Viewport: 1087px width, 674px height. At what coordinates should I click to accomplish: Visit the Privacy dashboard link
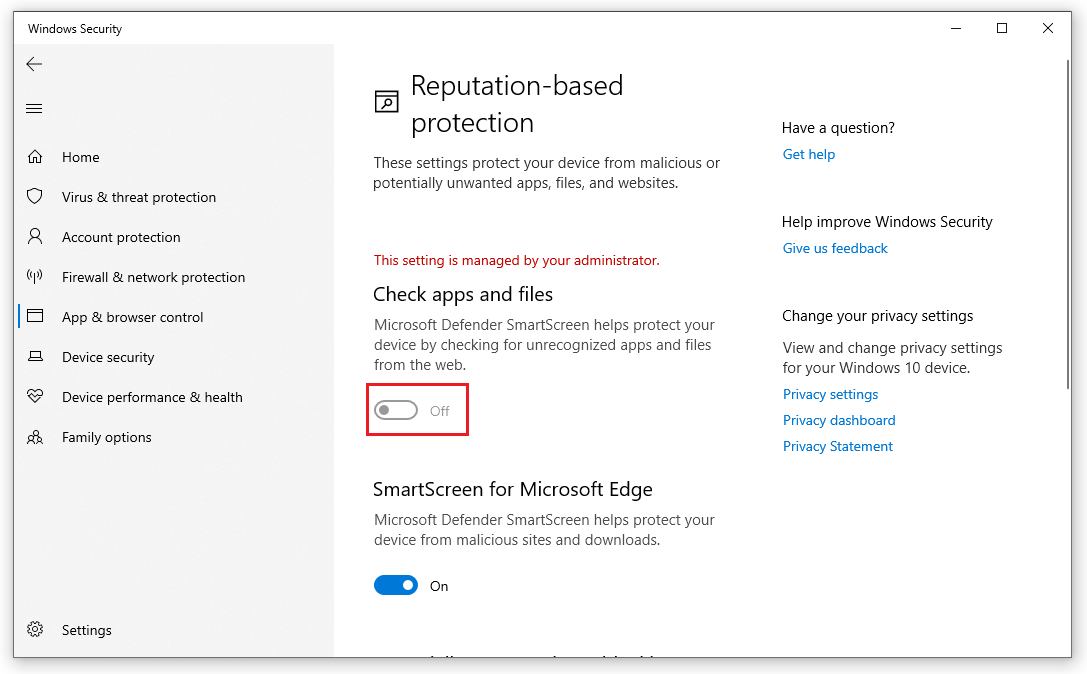(x=839, y=420)
